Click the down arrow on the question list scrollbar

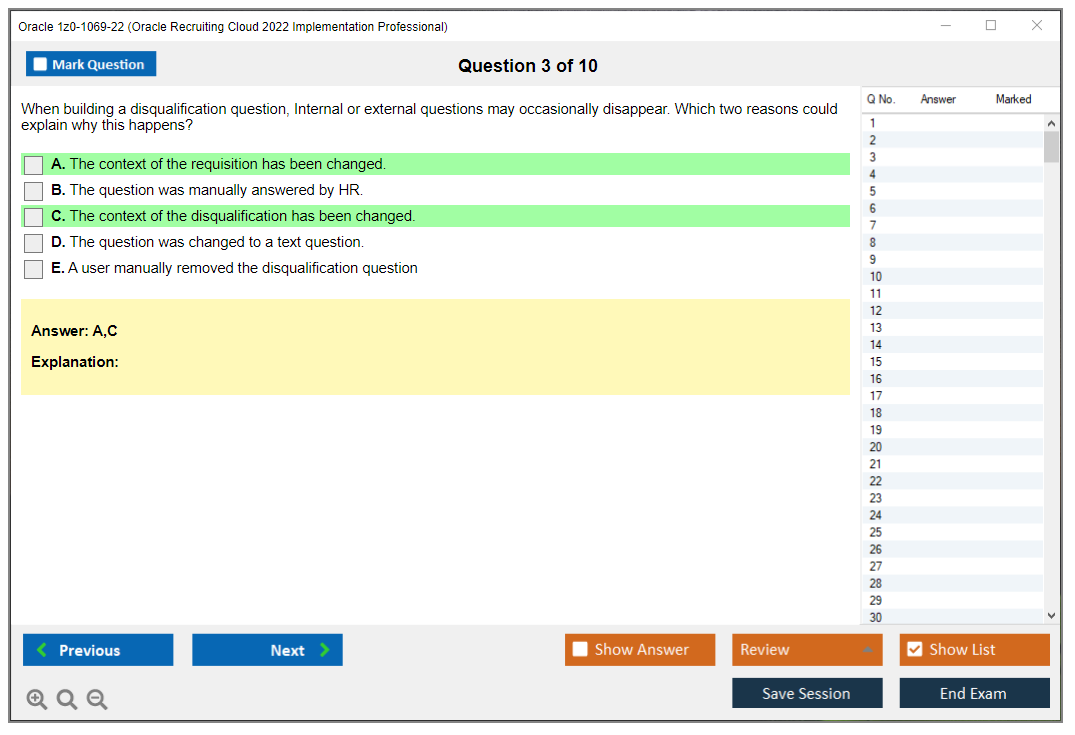tap(1051, 615)
